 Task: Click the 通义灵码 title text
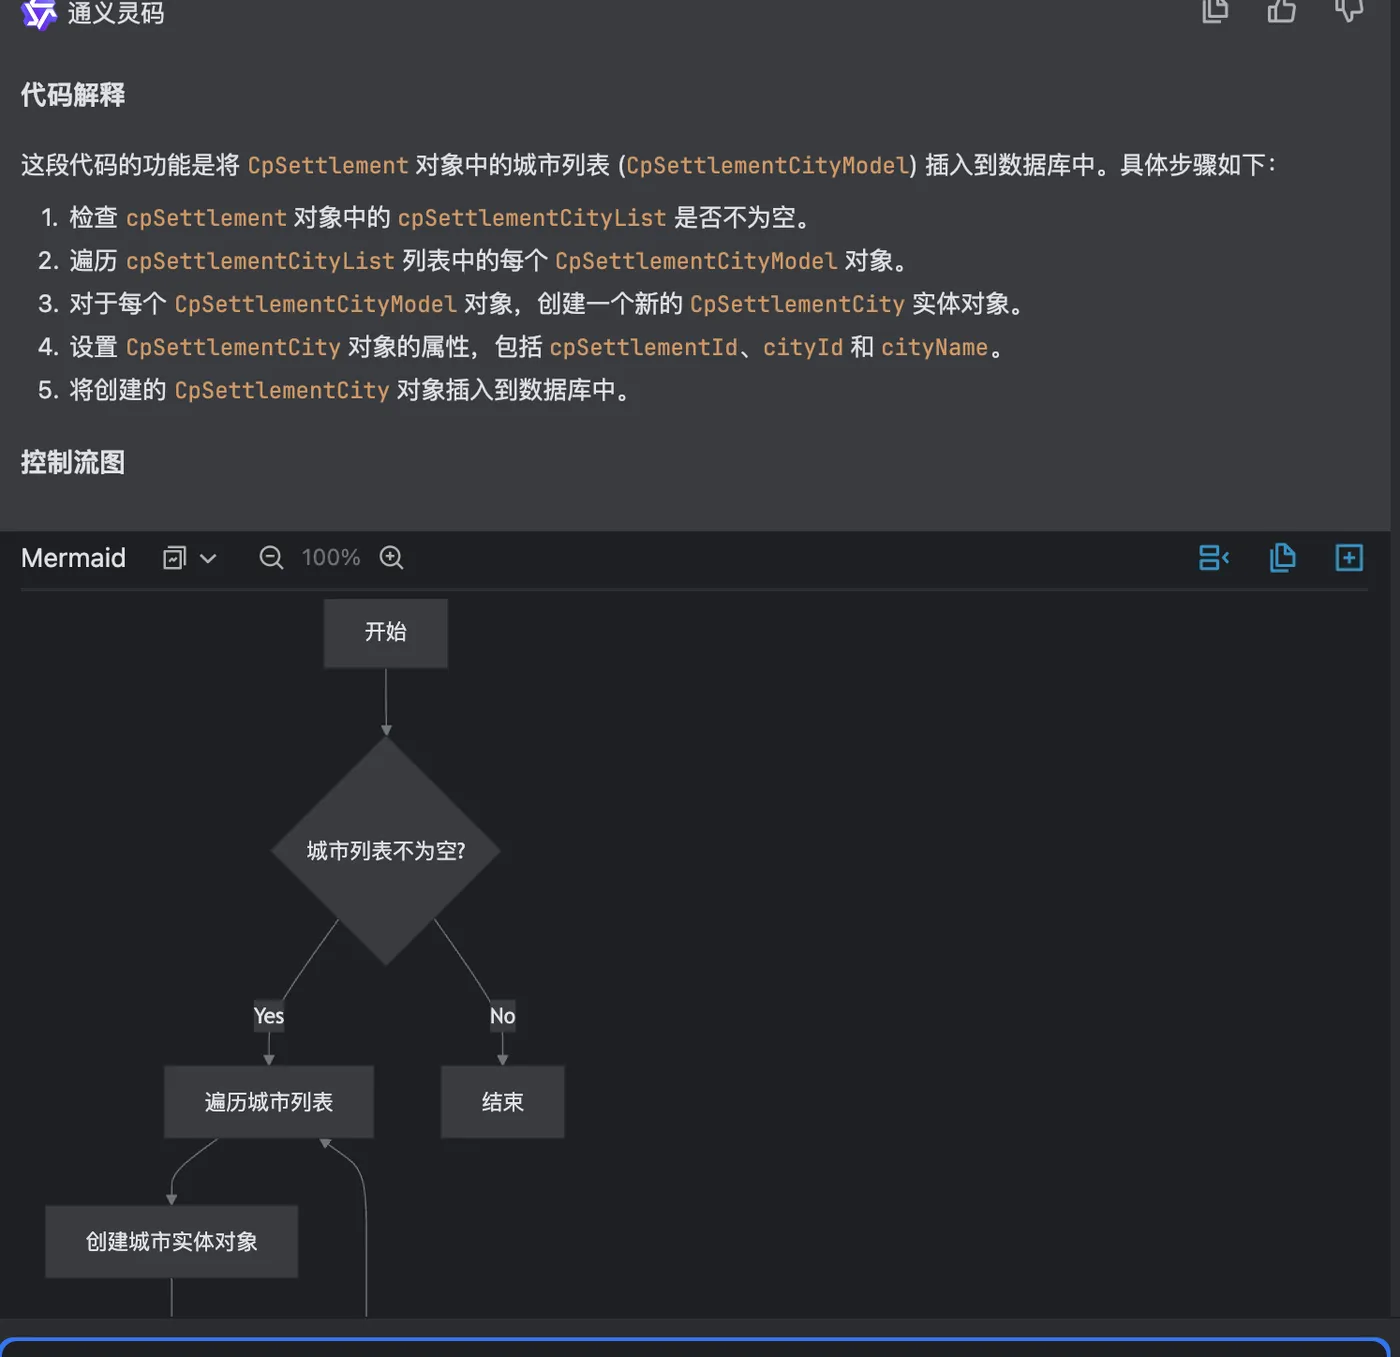coord(116,13)
